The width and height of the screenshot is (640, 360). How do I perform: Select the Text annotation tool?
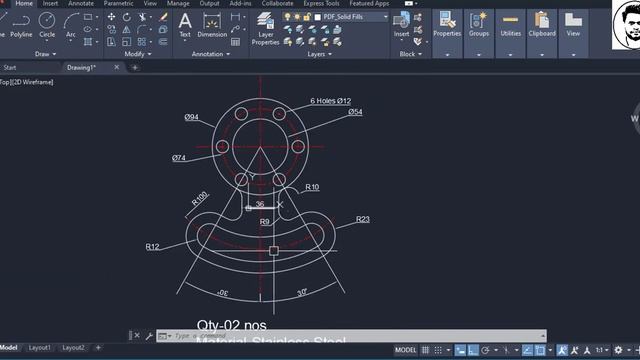tap(185, 25)
